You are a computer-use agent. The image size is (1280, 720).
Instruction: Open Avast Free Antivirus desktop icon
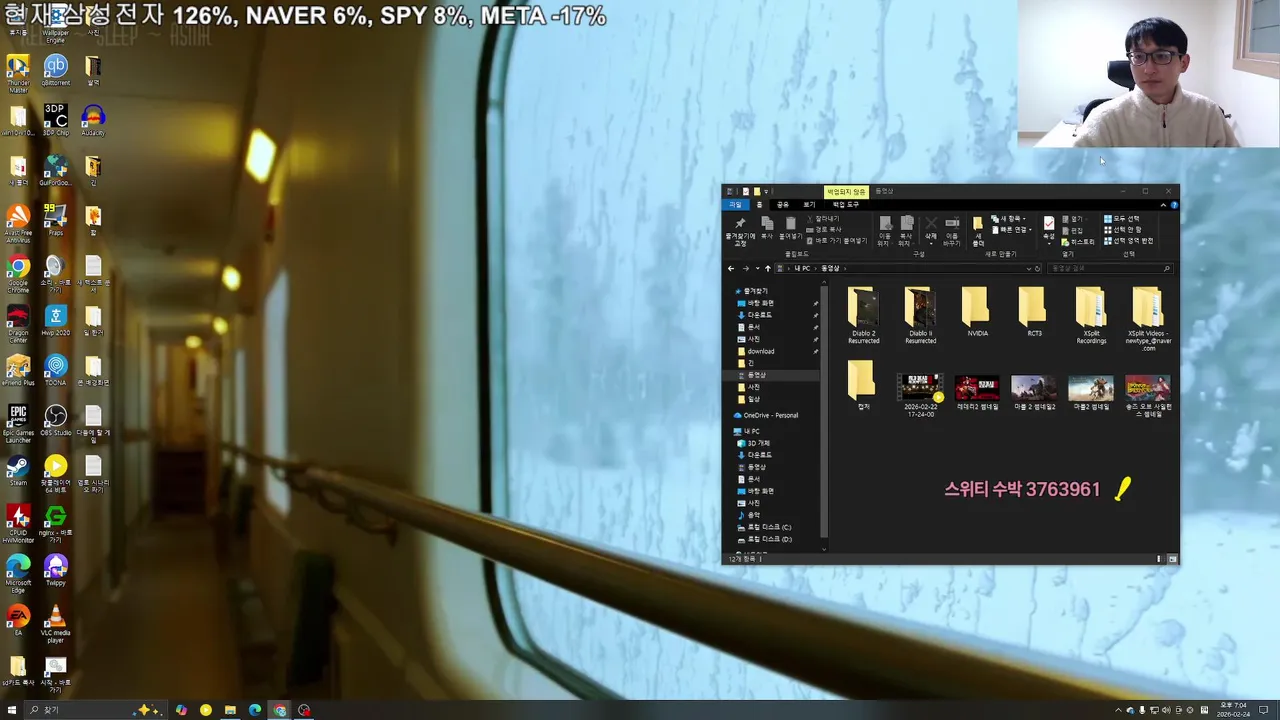click(18, 224)
